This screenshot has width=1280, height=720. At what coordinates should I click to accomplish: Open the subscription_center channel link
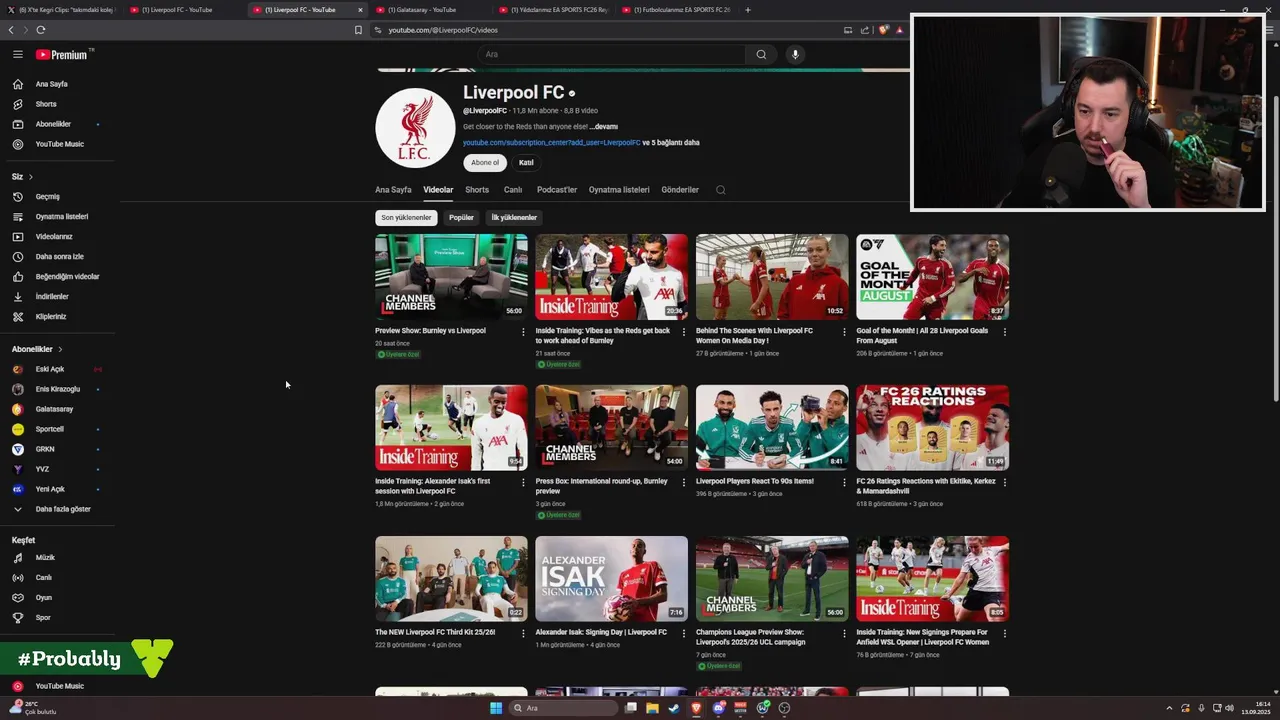coord(551,143)
